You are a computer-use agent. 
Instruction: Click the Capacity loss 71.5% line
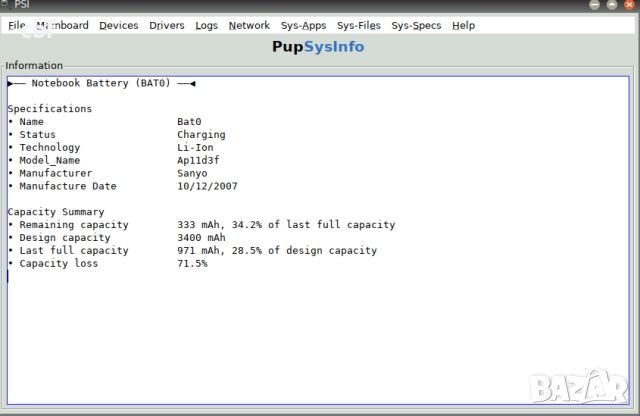coord(110,264)
